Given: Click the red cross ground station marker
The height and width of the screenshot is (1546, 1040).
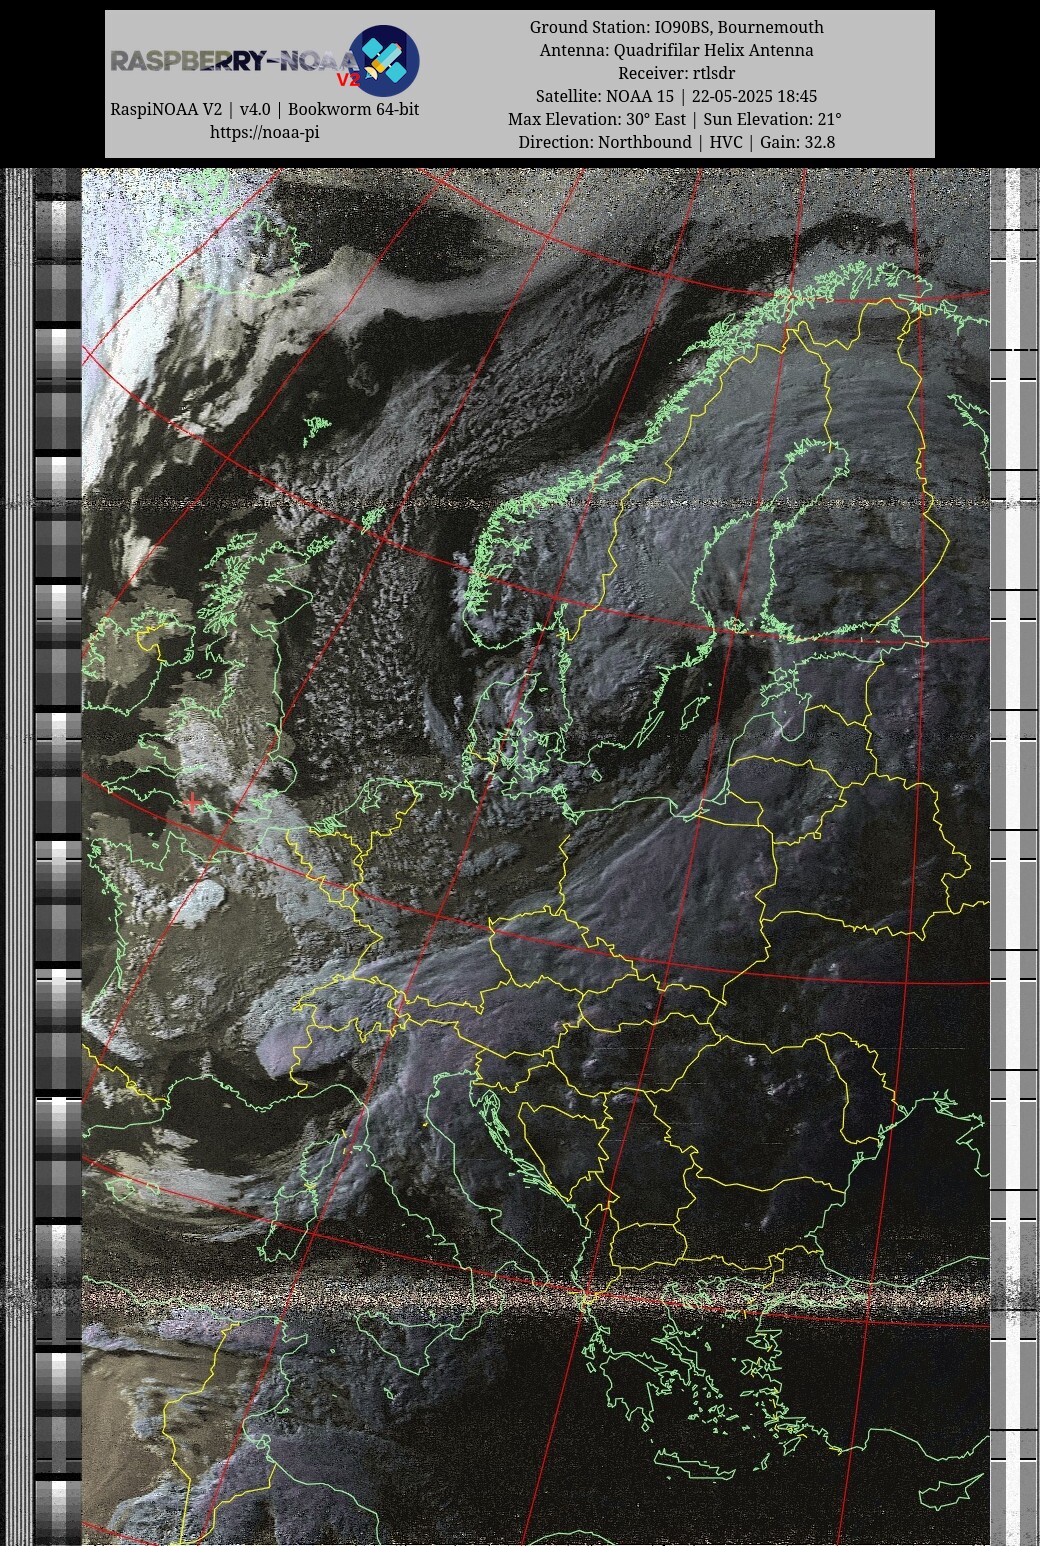Looking at the screenshot, I should (x=193, y=800).
